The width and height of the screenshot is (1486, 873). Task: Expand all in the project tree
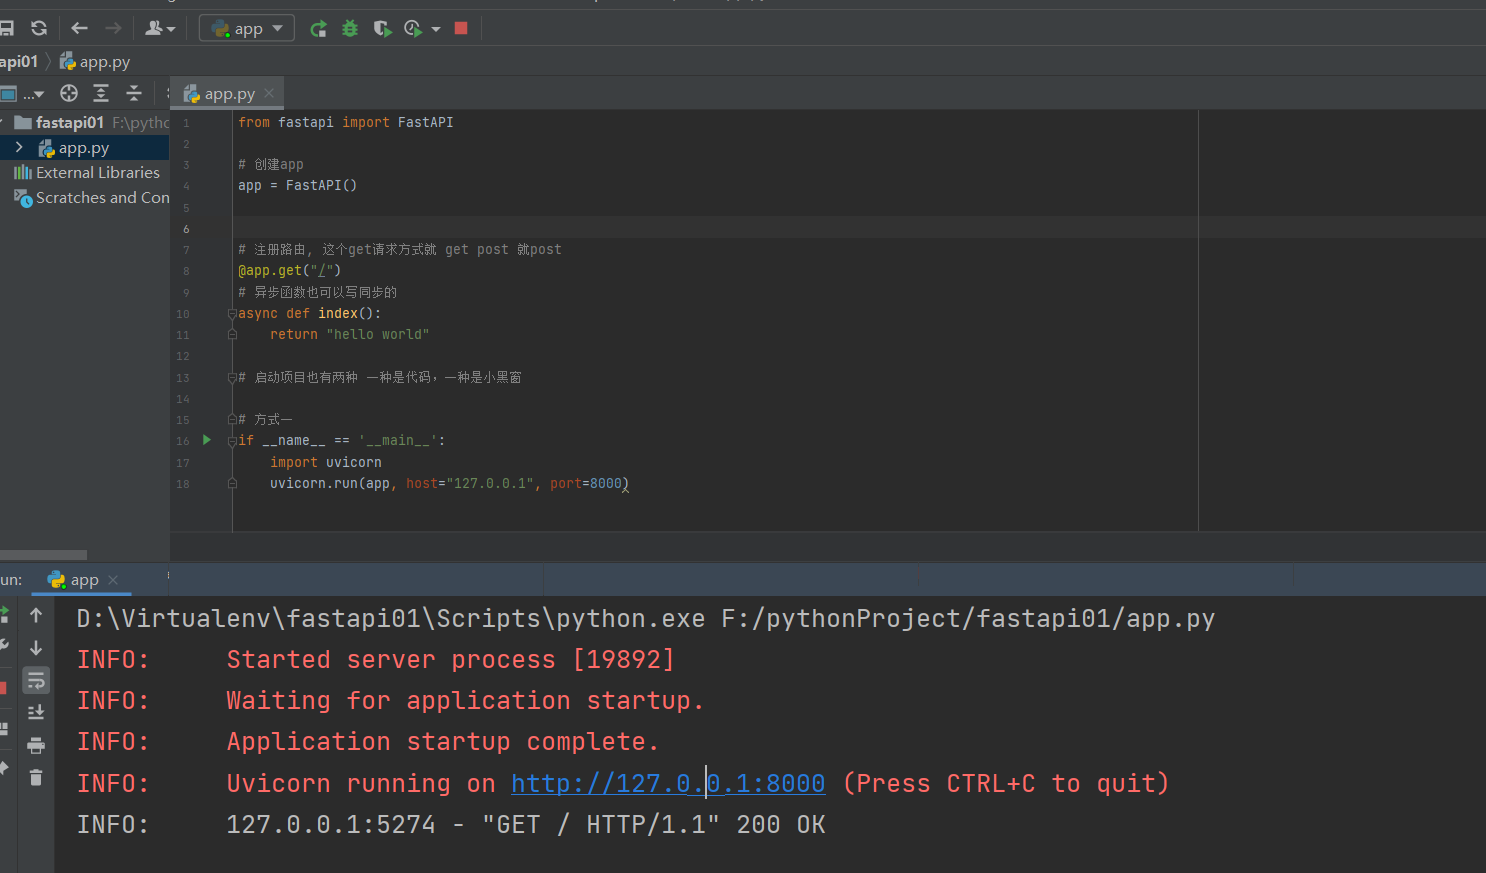pos(101,93)
